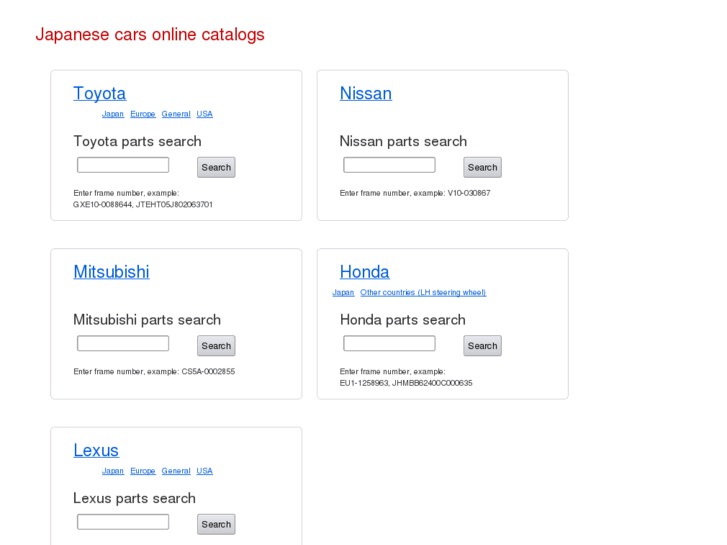
Task: Click the Mitsubishi parts search input
Action: click(123, 344)
